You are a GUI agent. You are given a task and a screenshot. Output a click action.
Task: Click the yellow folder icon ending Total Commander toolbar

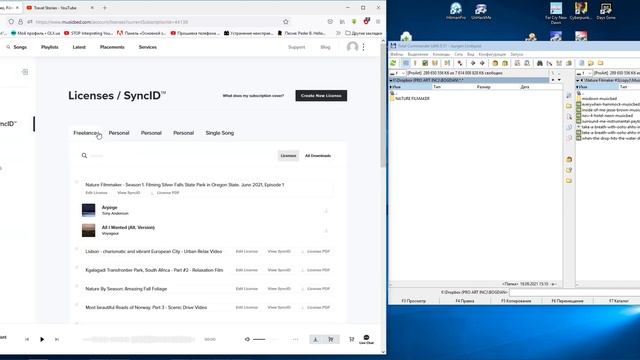pos(600,63)
